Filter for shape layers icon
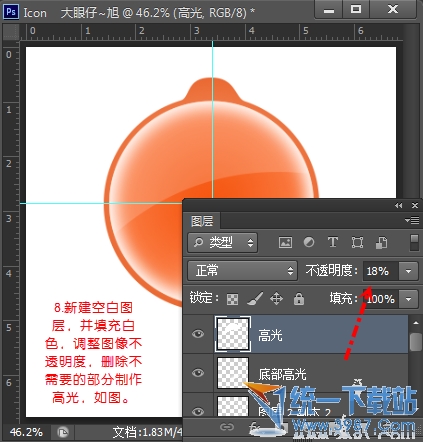Image resolution: width=423 pixels, height=442 pixels. [357, 242]
